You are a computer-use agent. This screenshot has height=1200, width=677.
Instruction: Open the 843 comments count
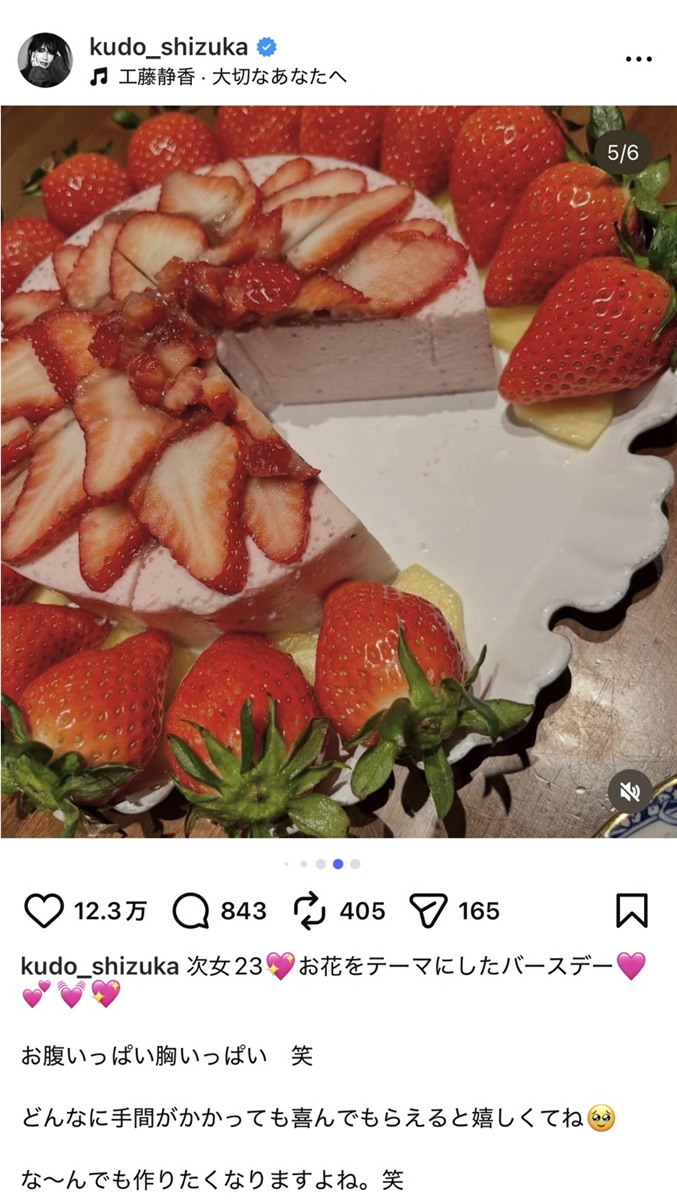(x=243, y=911)
